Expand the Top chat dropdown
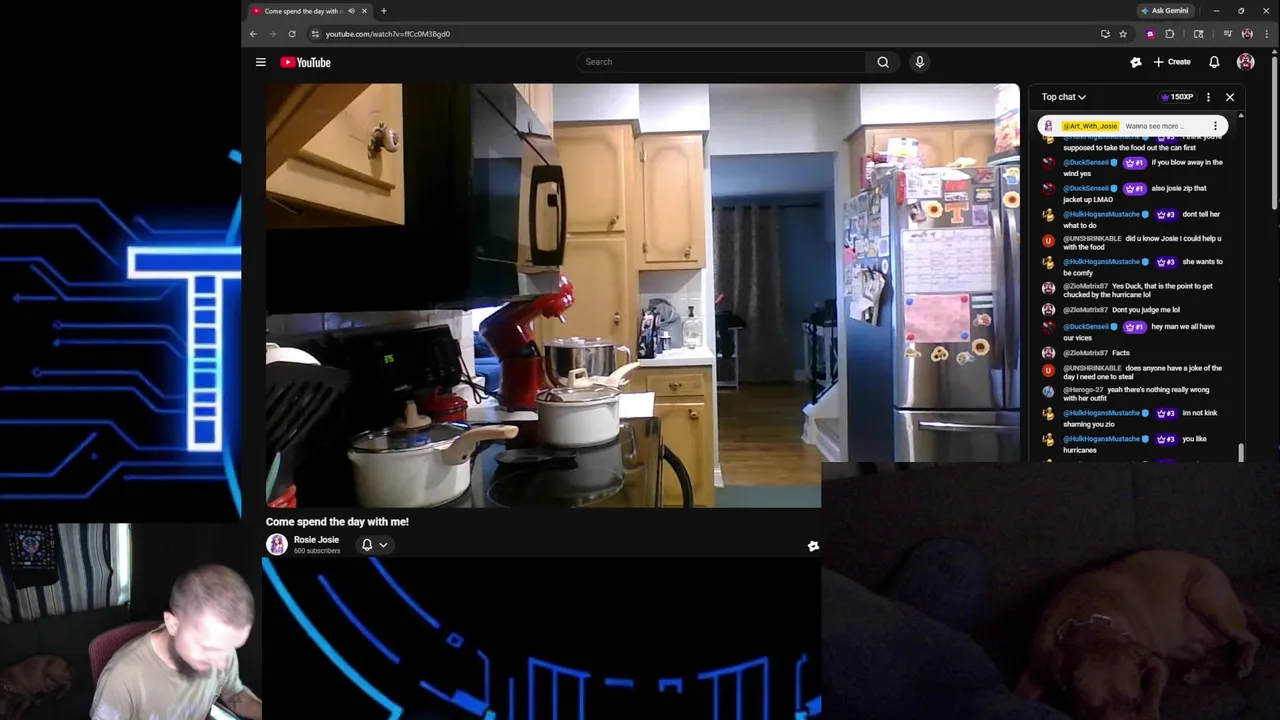This screenshot has height=720, width=1280. pyautogui.click(x=1063, y=97)
